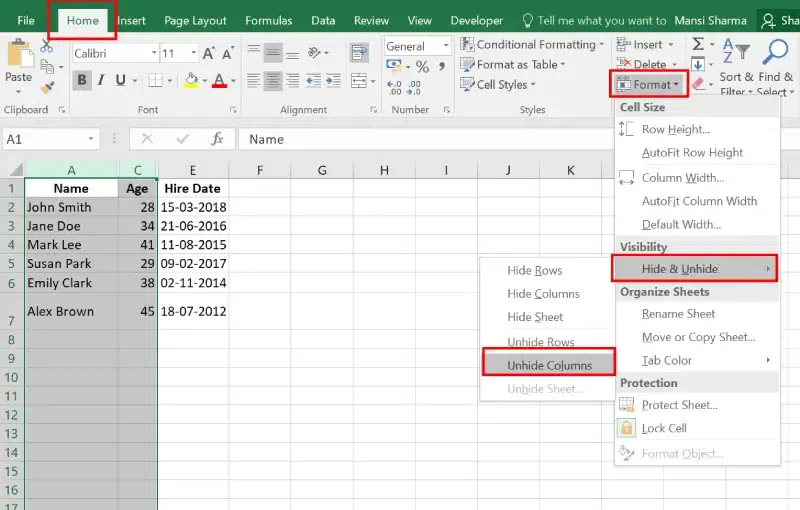This screenshot has width=800, height=510.
Task: Open Tab Color submenu
Action: pos(697,360)
